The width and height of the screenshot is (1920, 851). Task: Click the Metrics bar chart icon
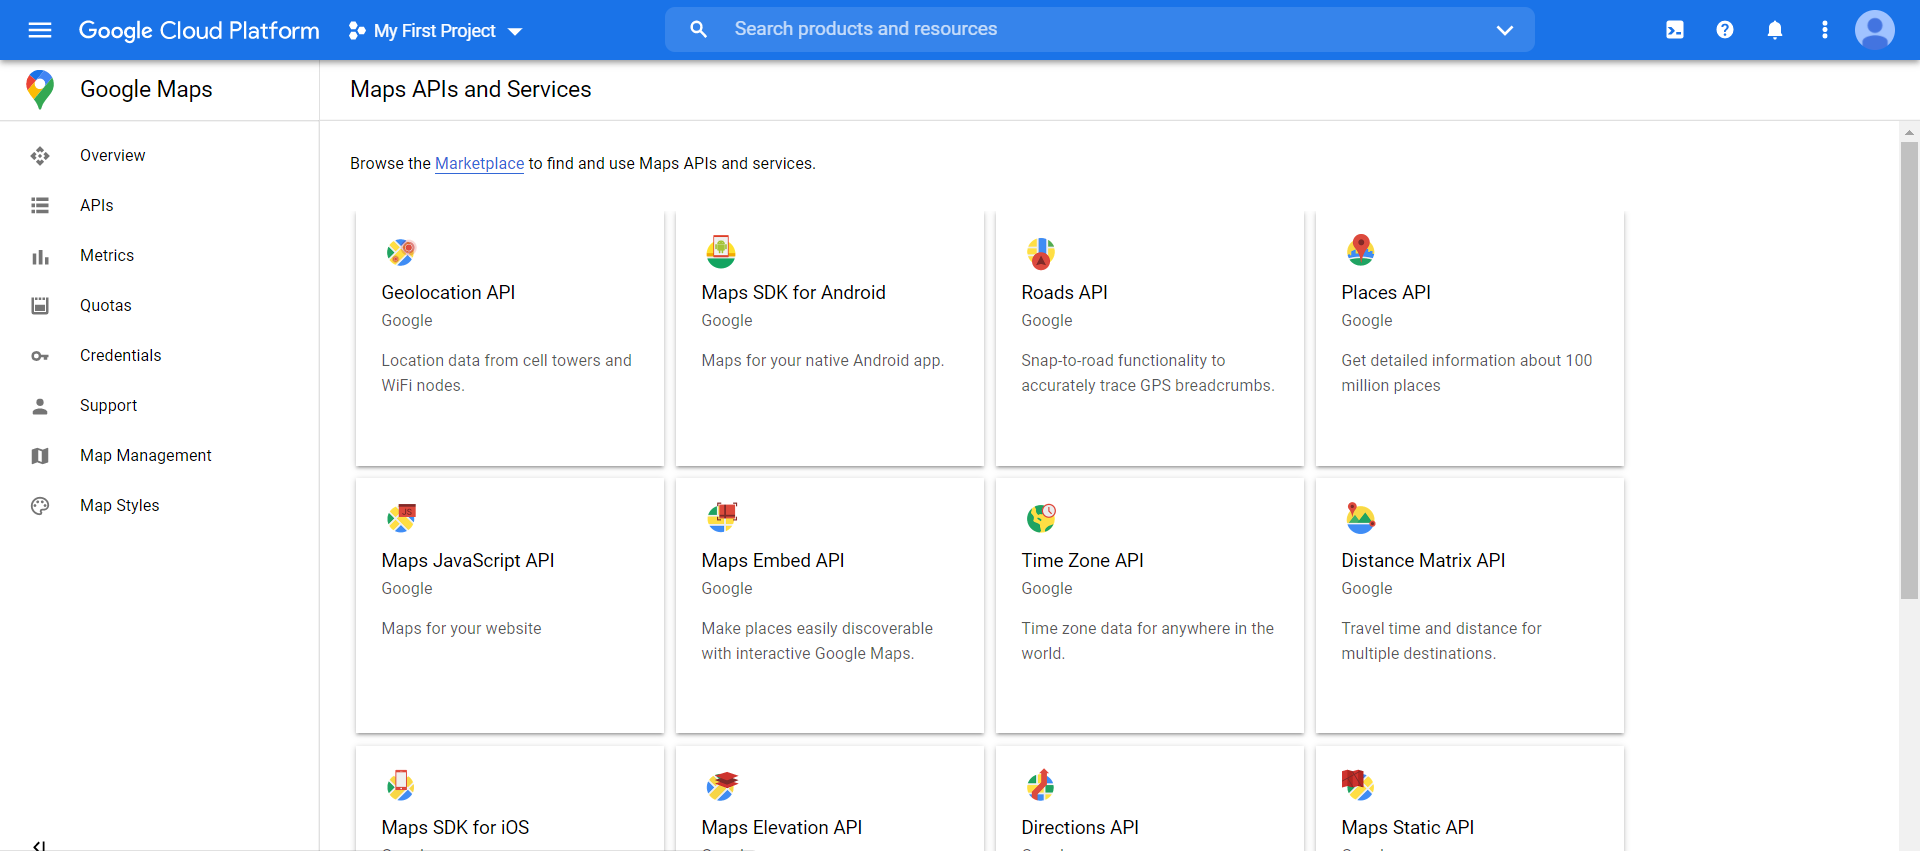[40, 257]
